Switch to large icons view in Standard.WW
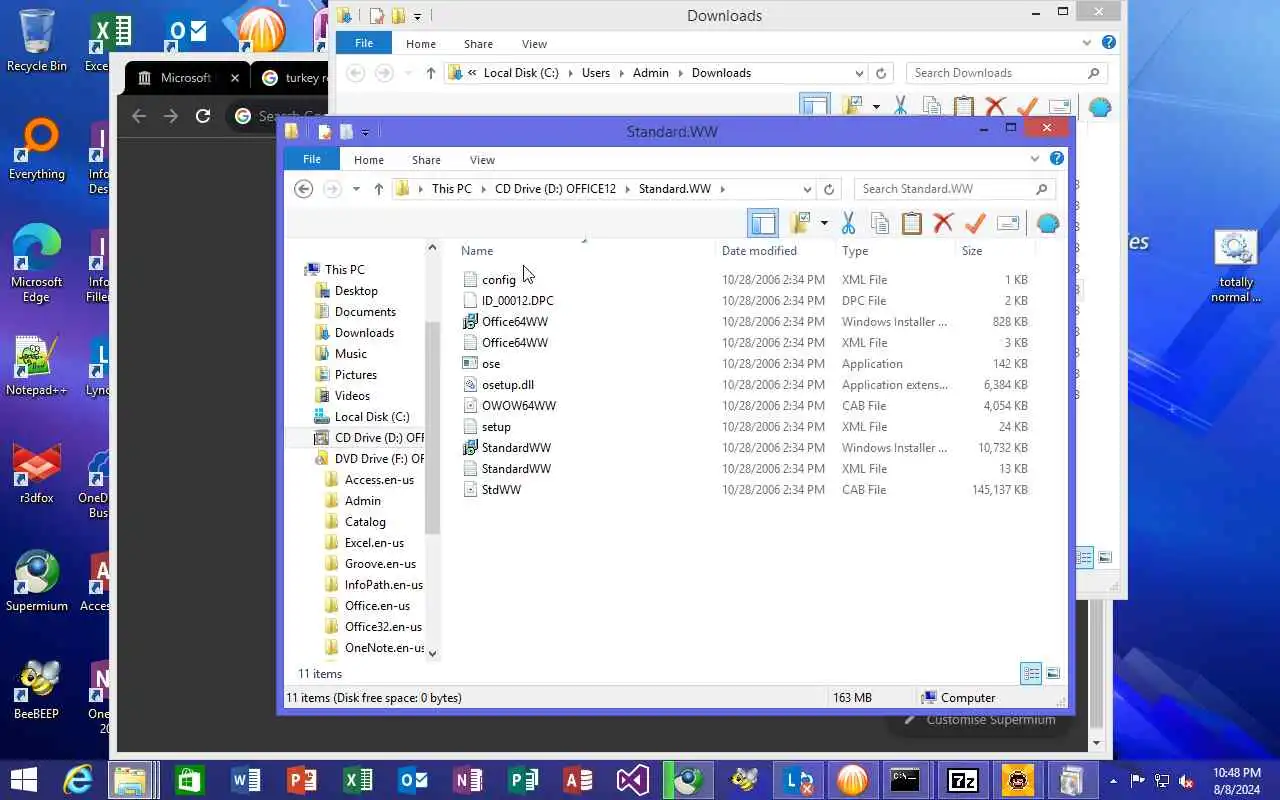1280x800 pixels. [1053, 673]
